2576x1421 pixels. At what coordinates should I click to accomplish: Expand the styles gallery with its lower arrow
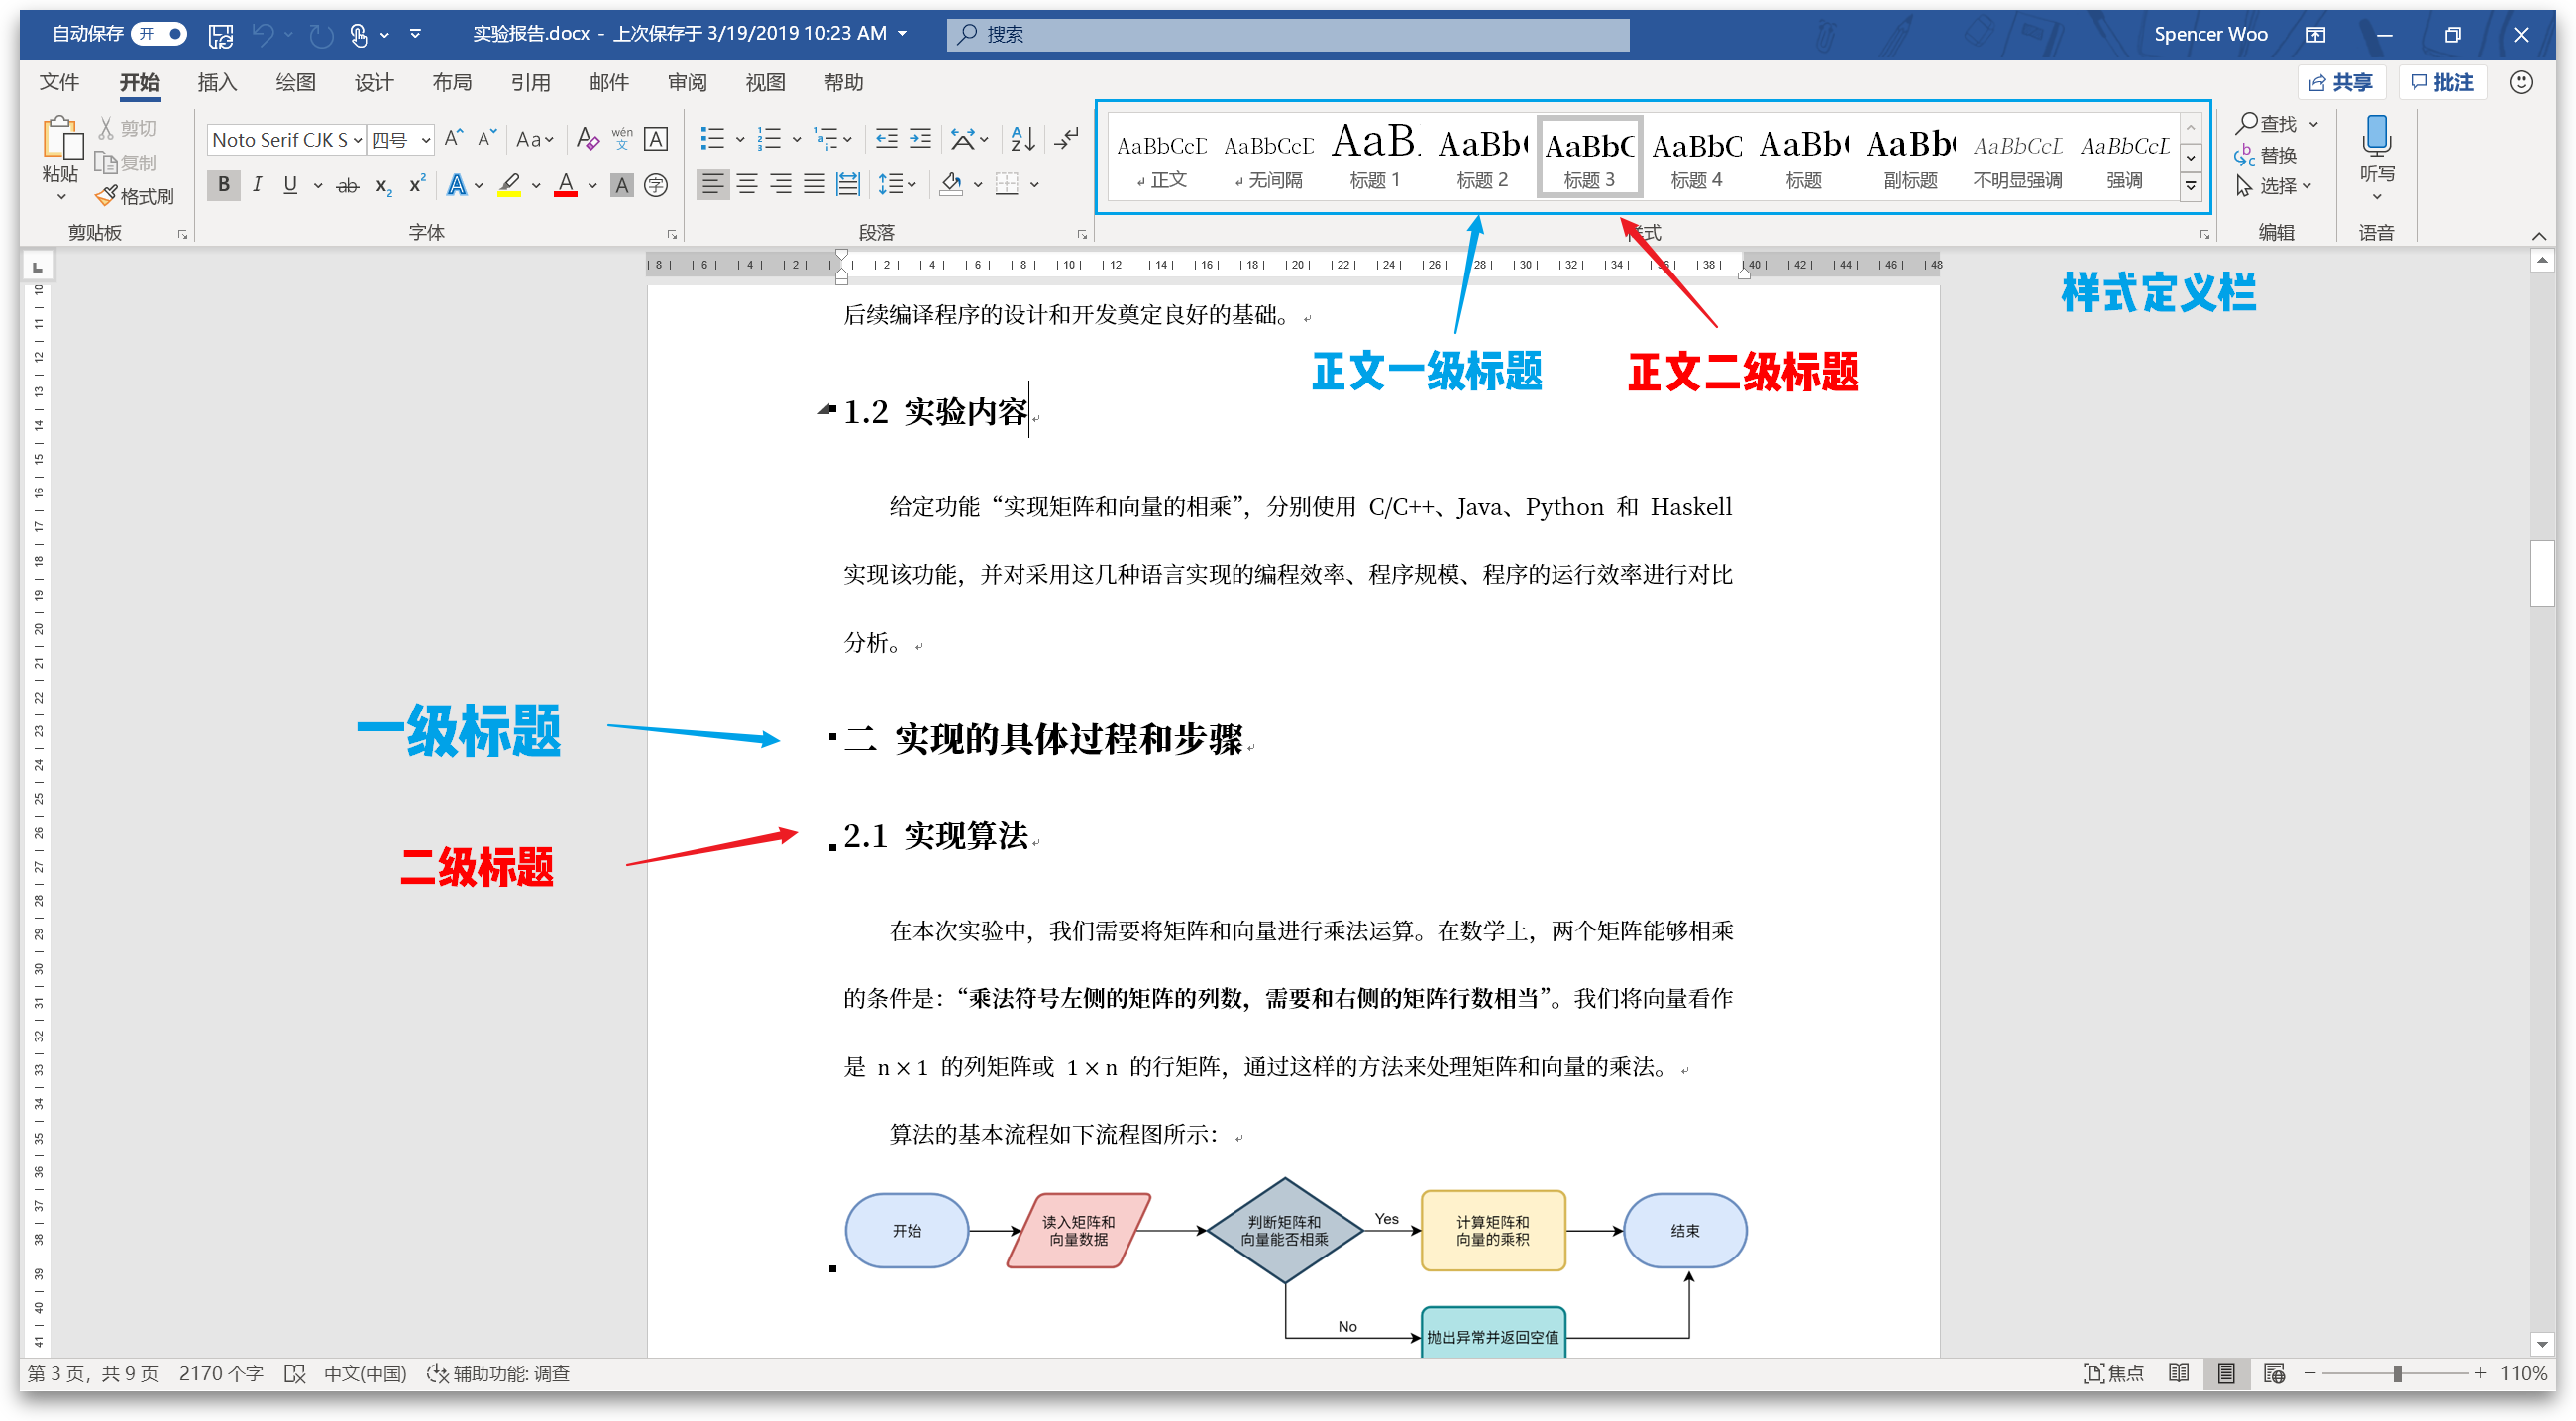coord(2190,185)
